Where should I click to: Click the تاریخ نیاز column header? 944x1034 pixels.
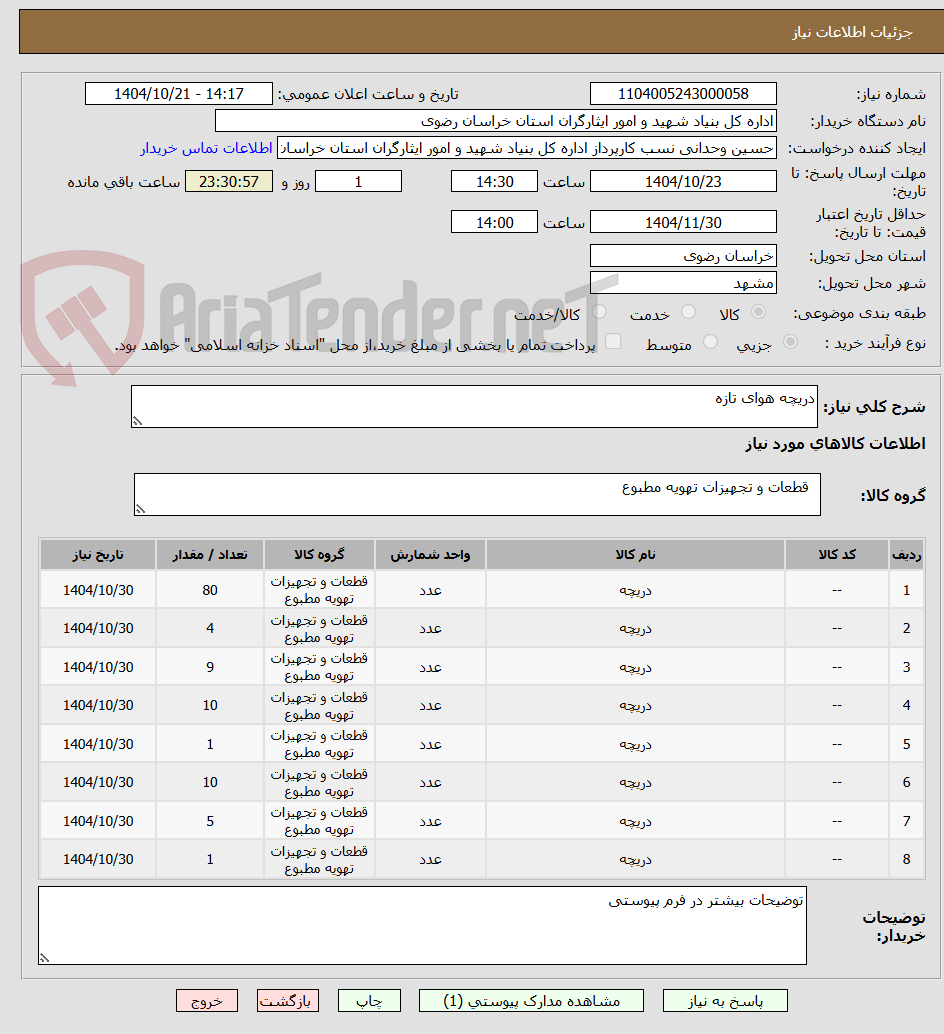98,555
